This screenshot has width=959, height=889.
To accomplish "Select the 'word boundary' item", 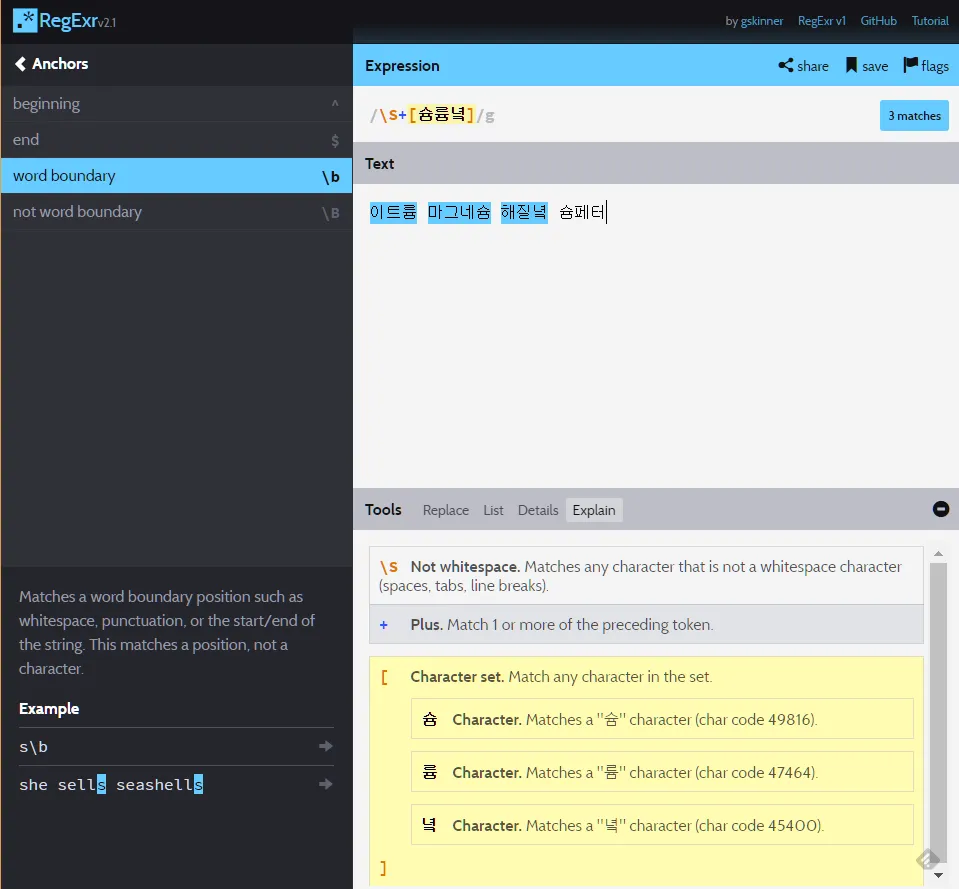I will 176,176.
